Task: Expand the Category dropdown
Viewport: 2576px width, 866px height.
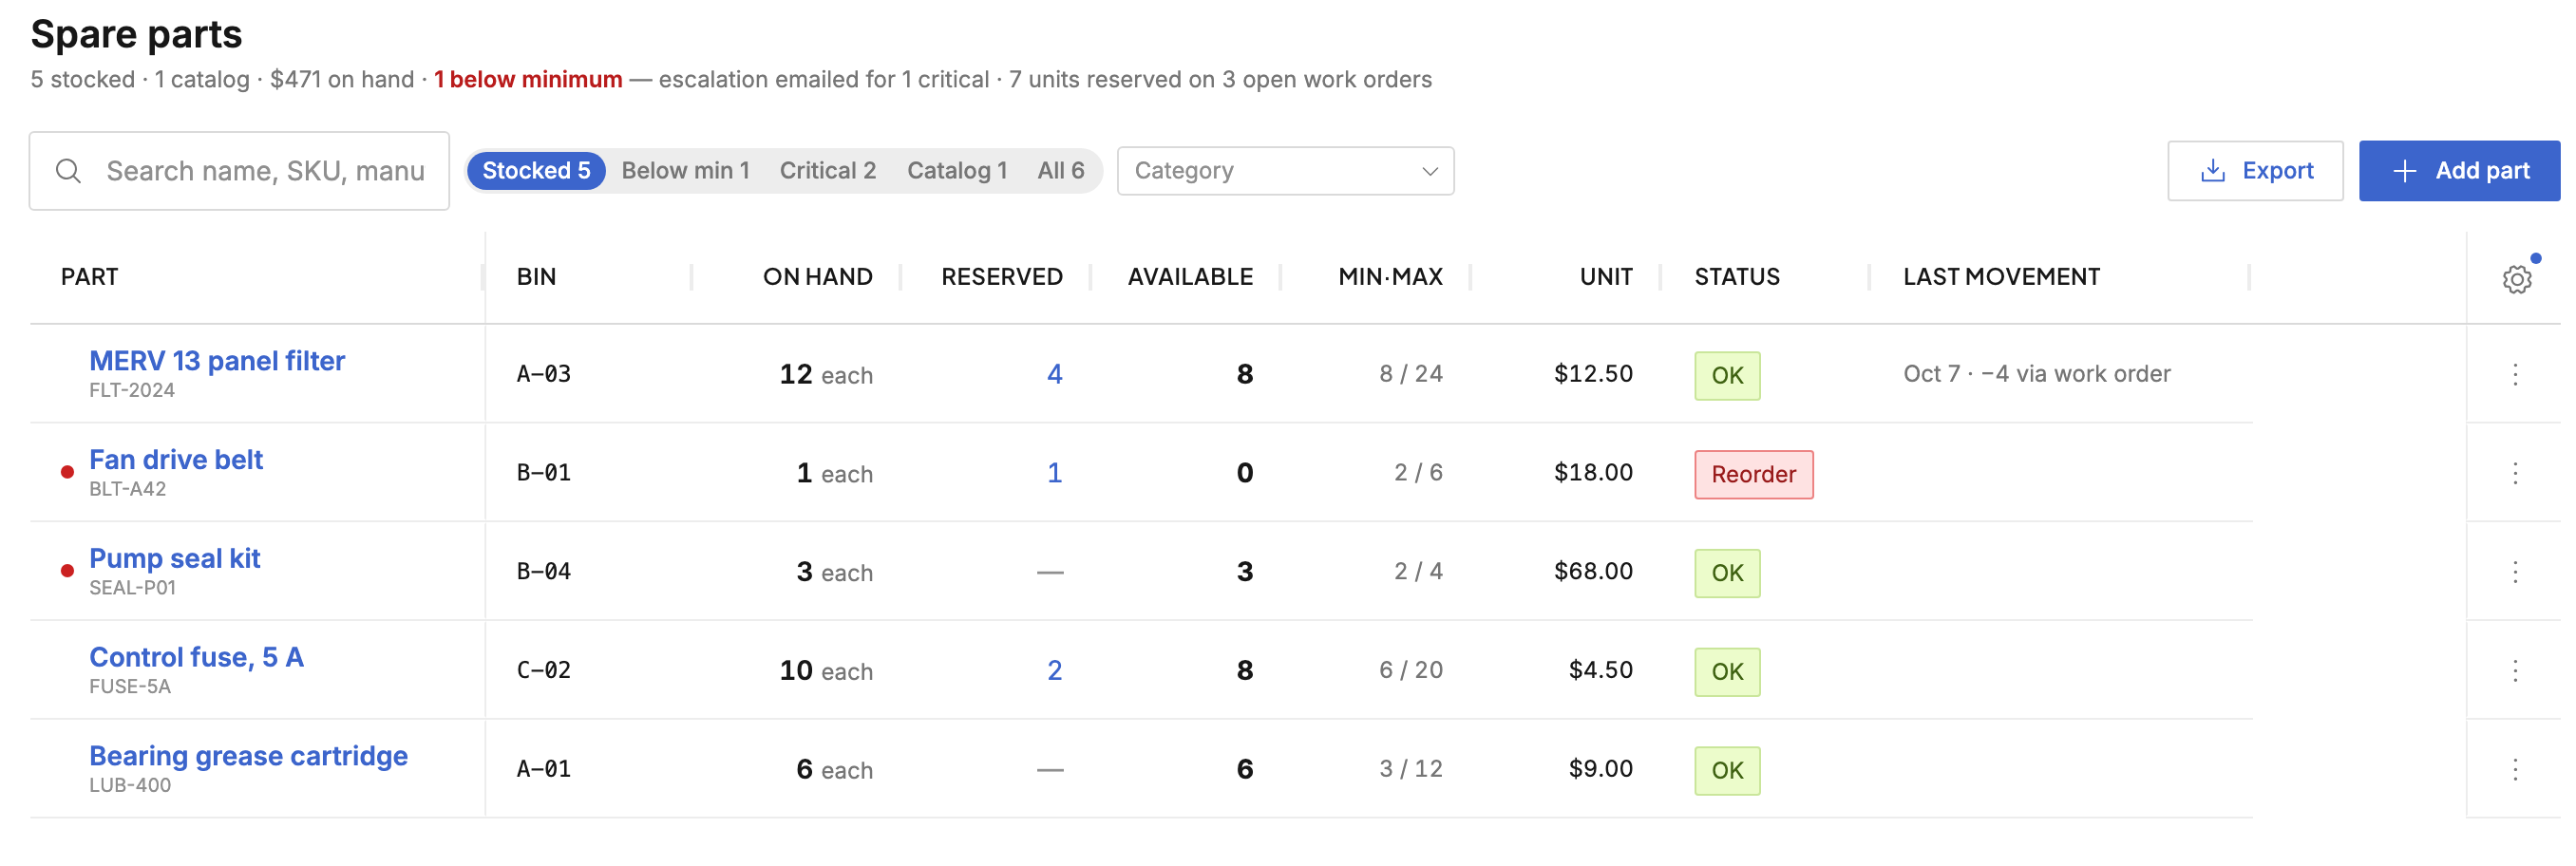Action: (x=1285, y=171)
